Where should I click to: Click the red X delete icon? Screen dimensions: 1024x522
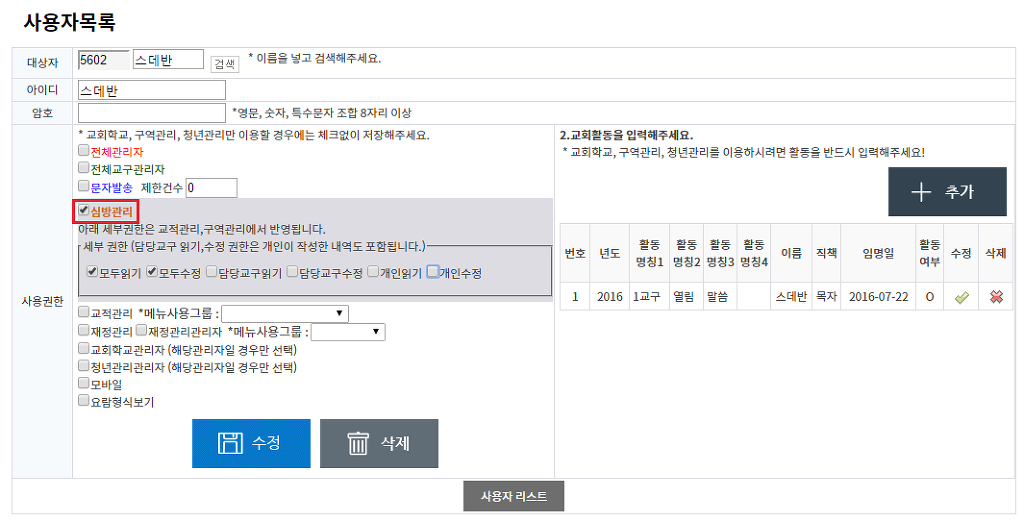click(x=996, y=297)
